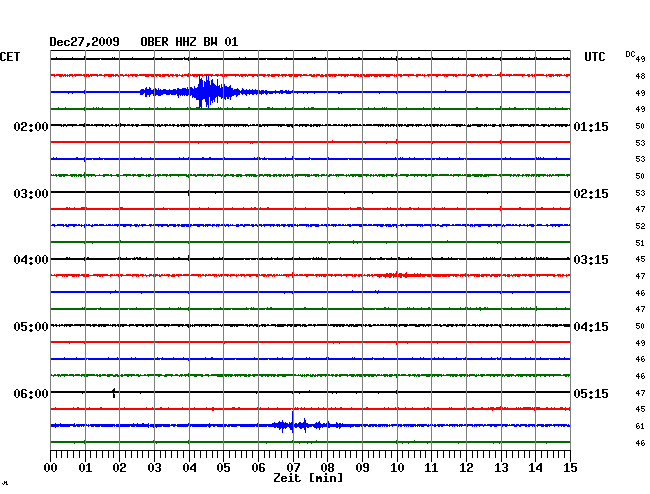Select DC value 48
650x494 pixels.
[640, 76]
